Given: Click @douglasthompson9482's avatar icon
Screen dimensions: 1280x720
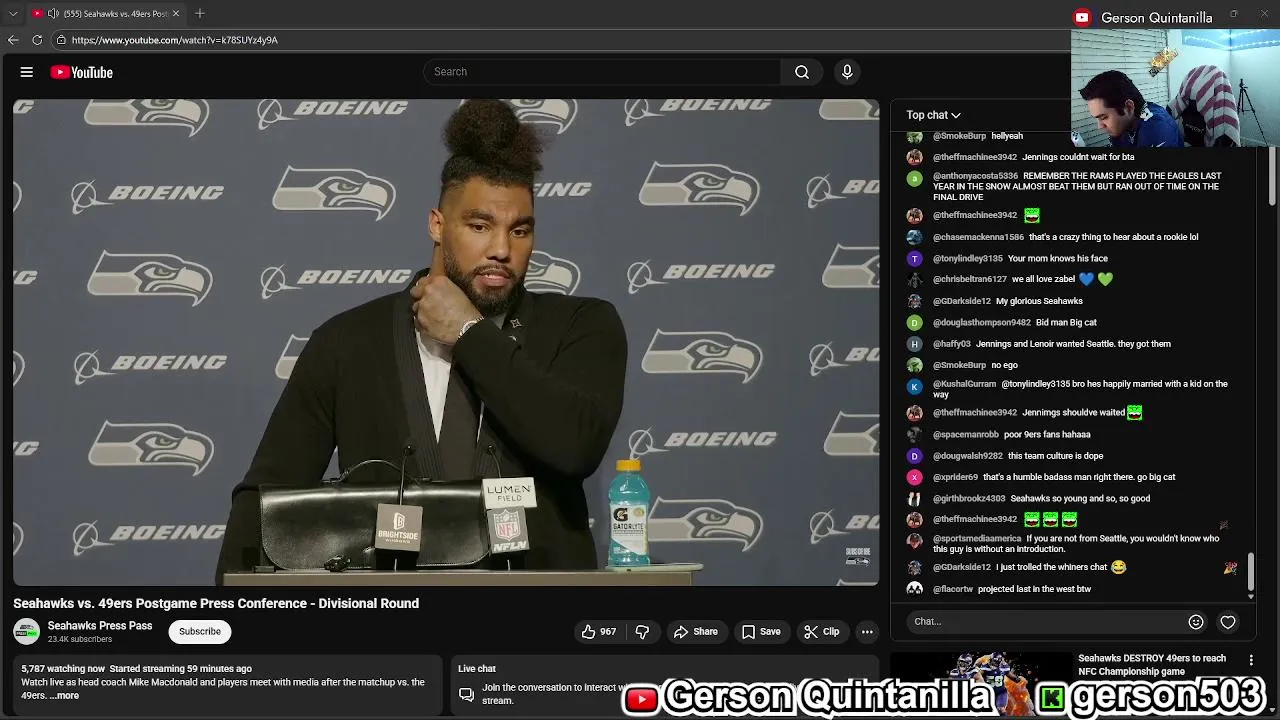Looking at the screenshot, I should (914, 322).
